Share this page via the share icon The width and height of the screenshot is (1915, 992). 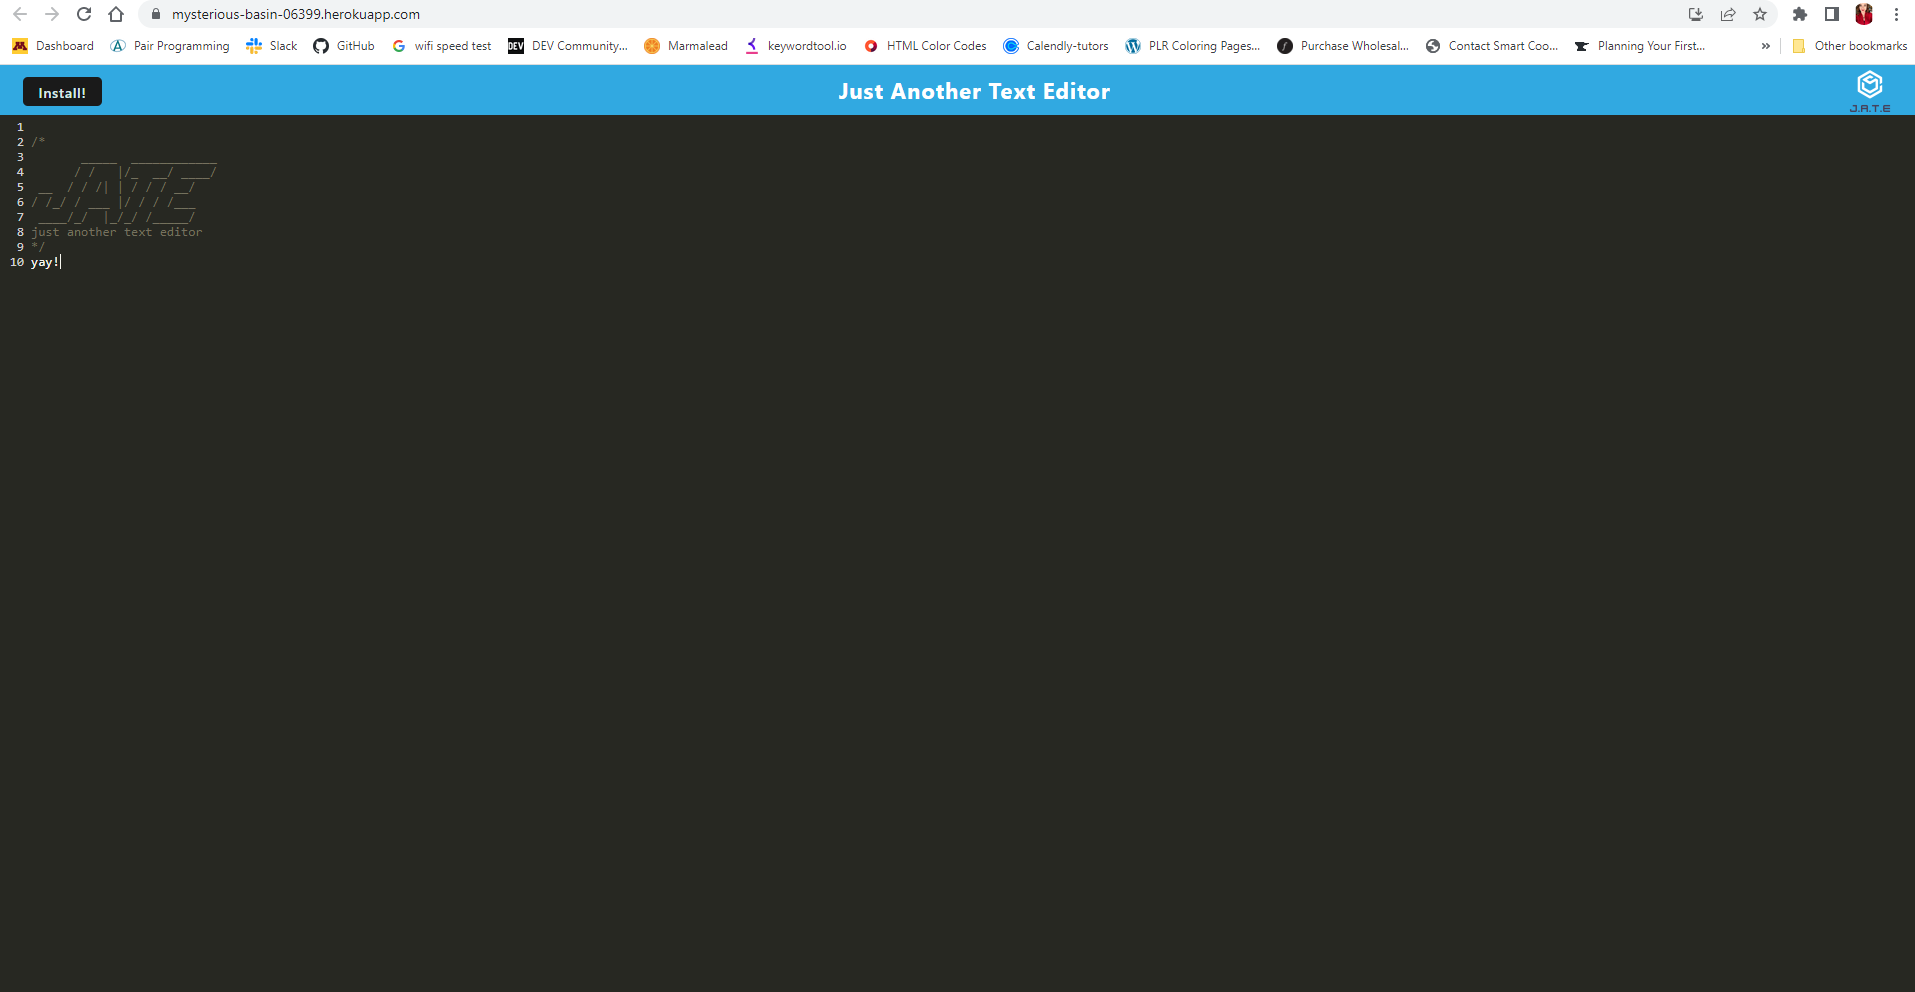pyautogui.click(x=1728, y=14)
